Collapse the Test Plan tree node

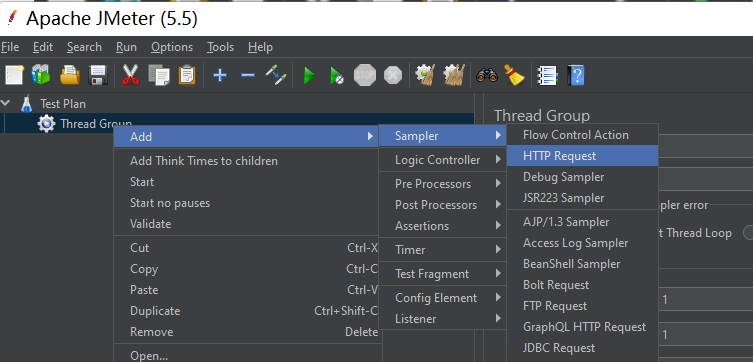pyautogui.click(x=6, y=103)
